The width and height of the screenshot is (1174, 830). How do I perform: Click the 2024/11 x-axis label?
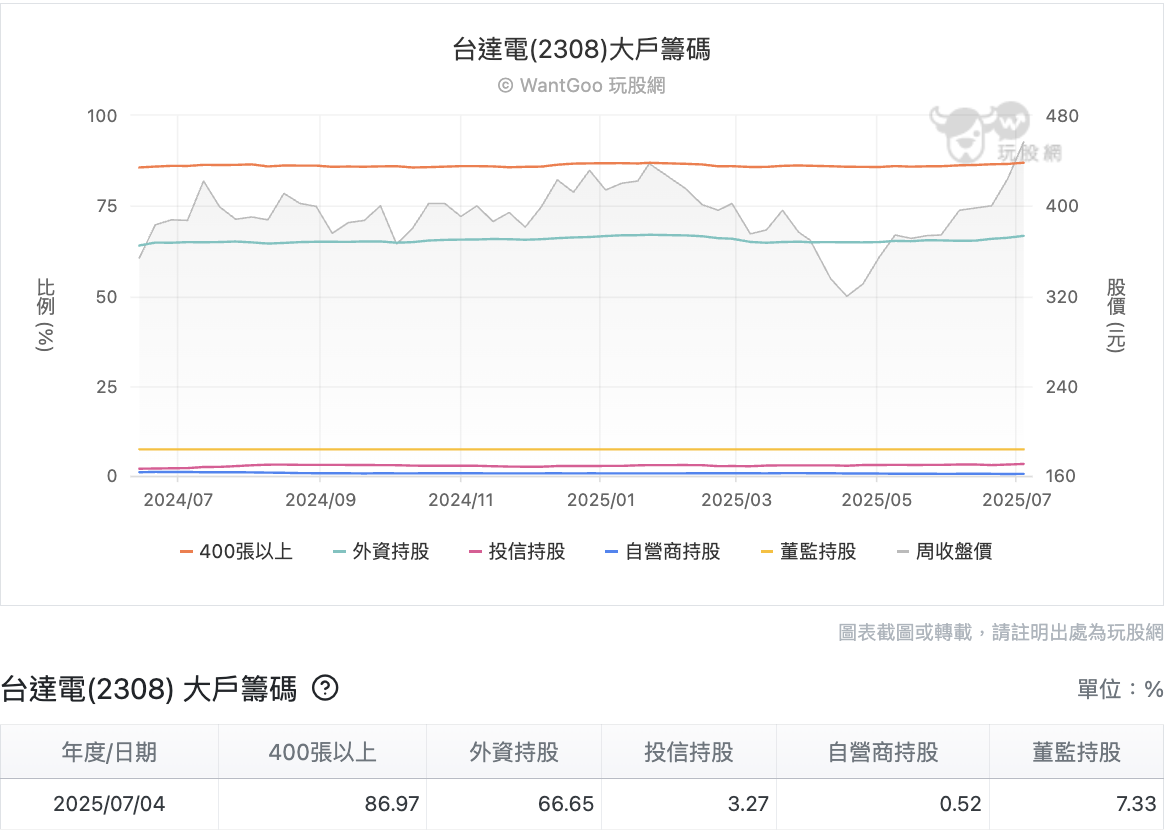click(460, 500)
